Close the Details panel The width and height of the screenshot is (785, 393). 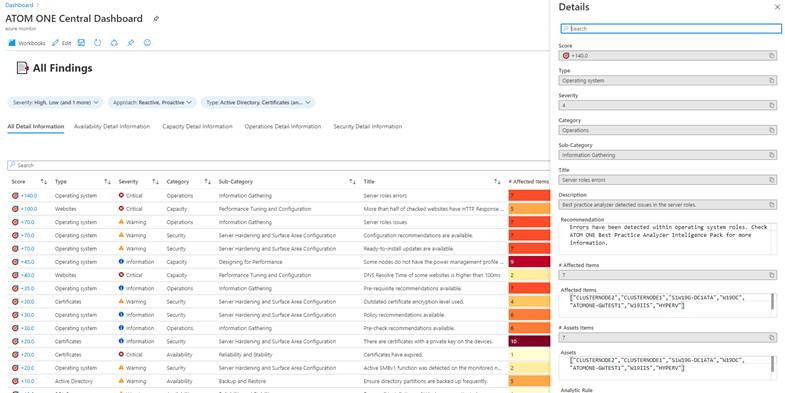(777, 8)
